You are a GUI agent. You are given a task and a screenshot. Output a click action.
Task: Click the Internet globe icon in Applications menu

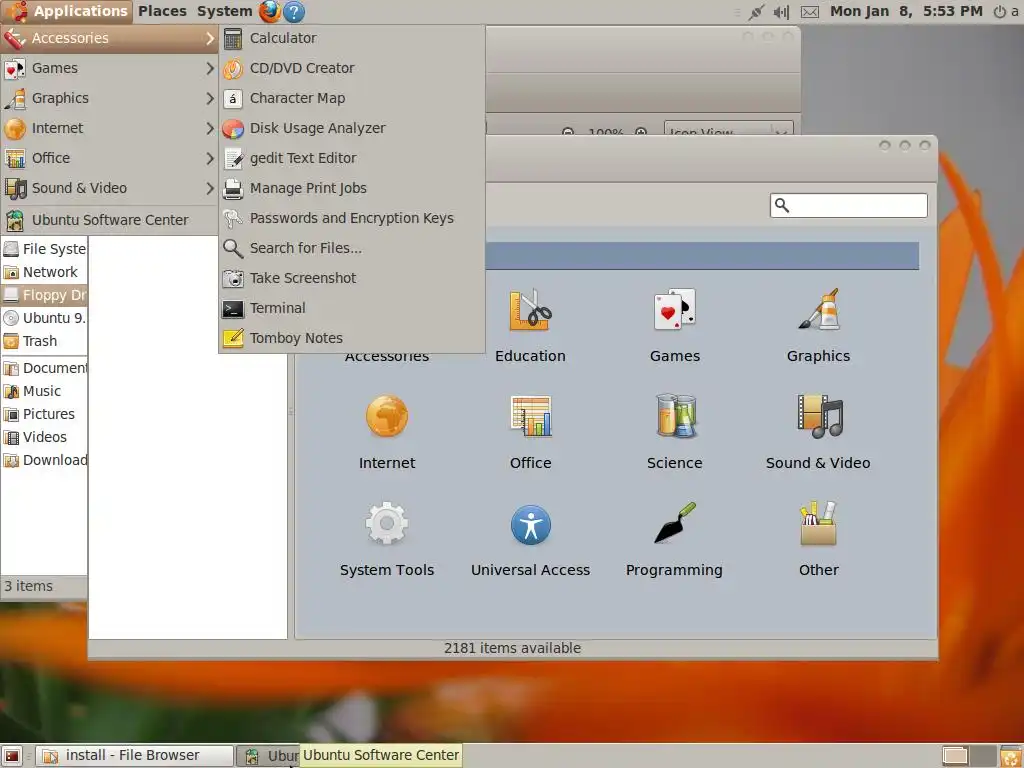[14, 128]
